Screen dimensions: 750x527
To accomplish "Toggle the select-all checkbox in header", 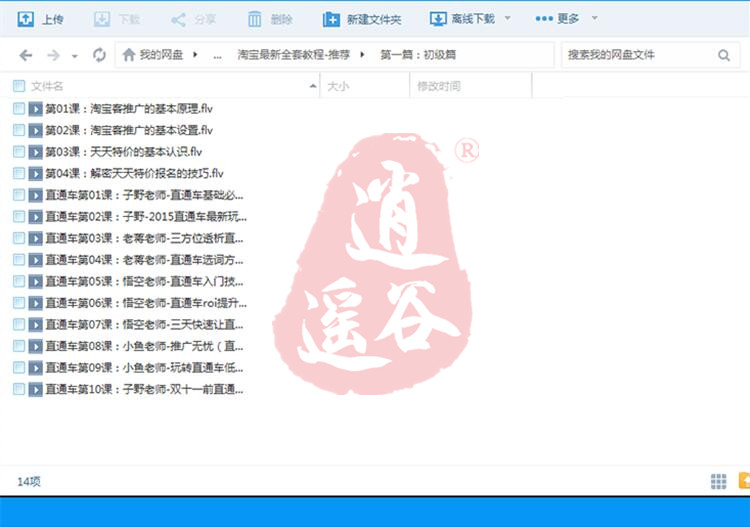I will tap(19, 86).
